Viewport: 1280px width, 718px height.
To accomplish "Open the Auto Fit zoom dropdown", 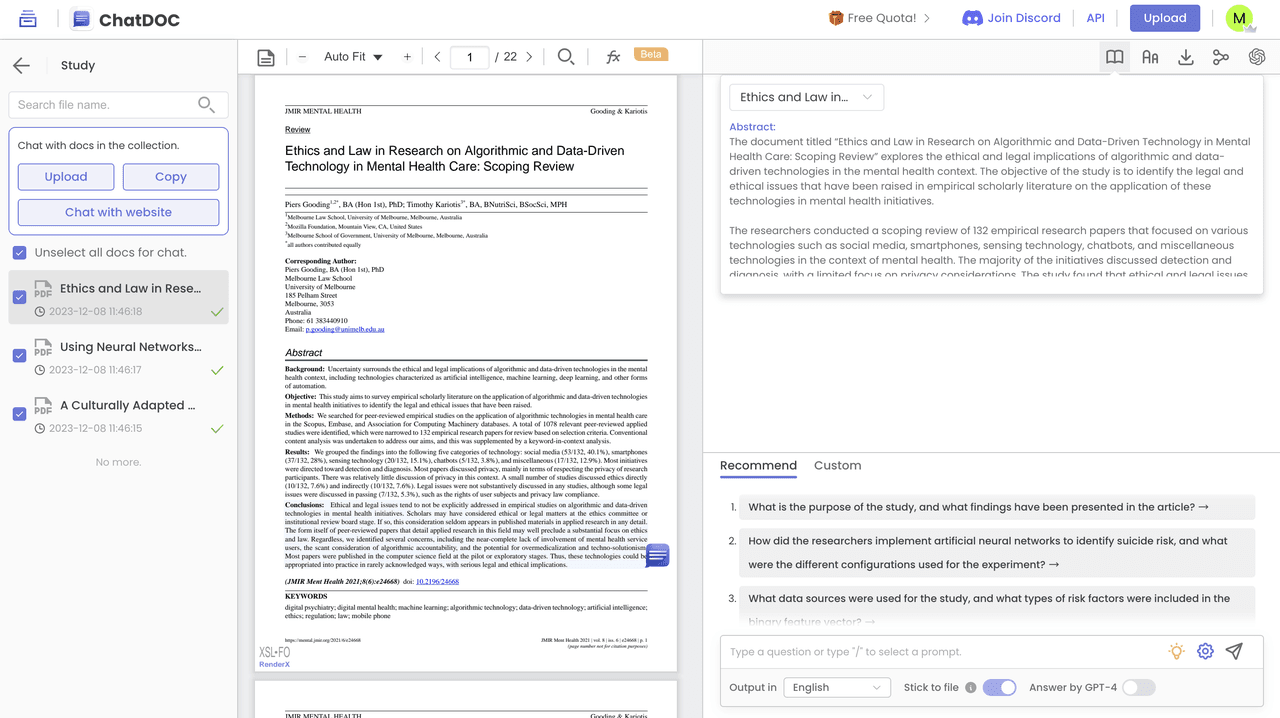I will point(353,57).
